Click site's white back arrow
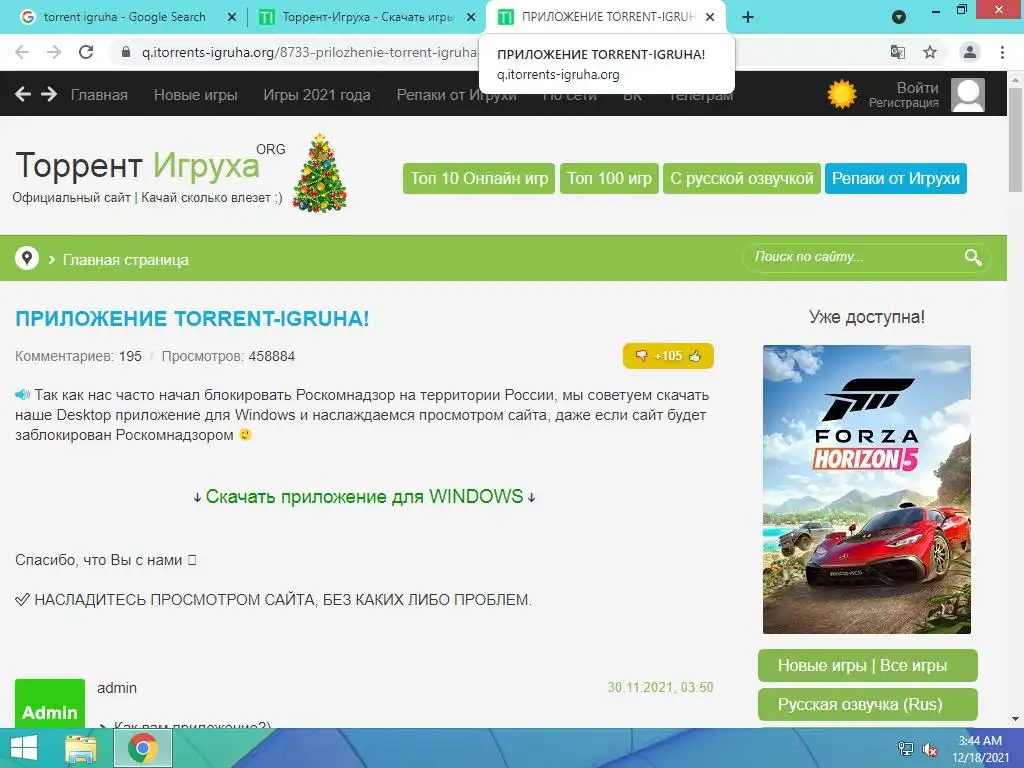This screenshot has height=768, width=1024. point(23,95)
